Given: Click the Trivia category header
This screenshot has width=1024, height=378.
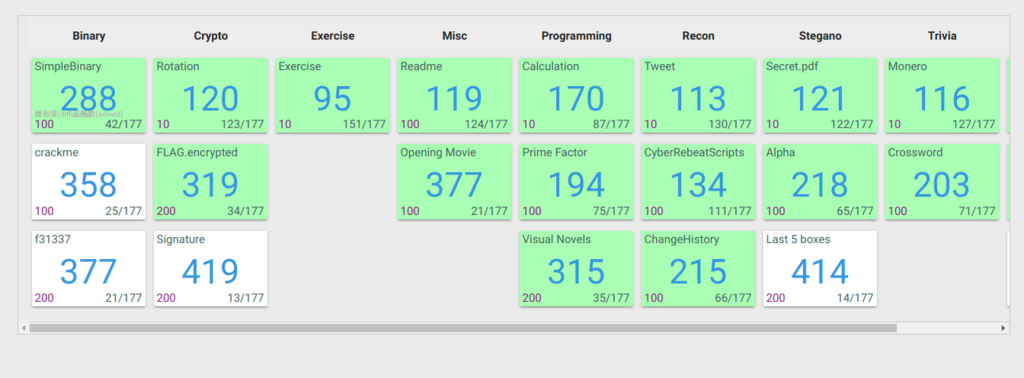Looking at the screenshot, I should 942,36.
